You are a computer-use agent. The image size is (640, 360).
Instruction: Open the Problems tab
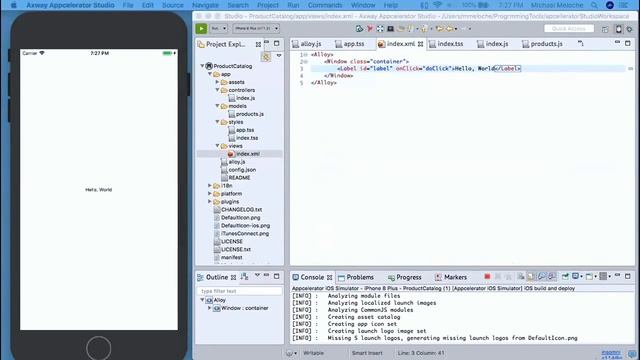(356, 277)
